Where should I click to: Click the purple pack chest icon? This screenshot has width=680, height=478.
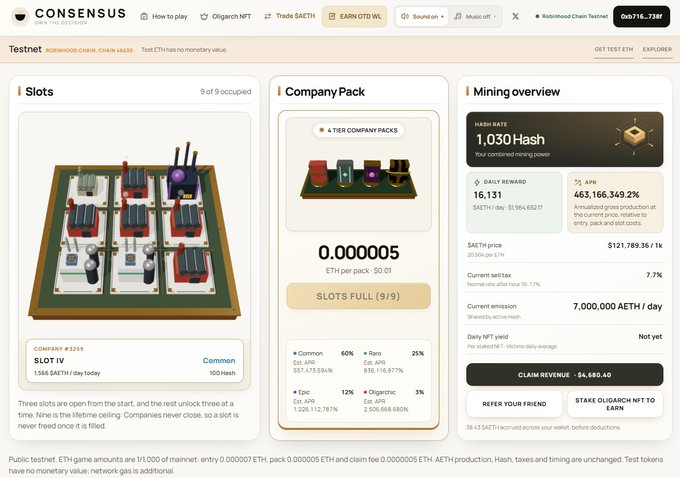[372, 173]
